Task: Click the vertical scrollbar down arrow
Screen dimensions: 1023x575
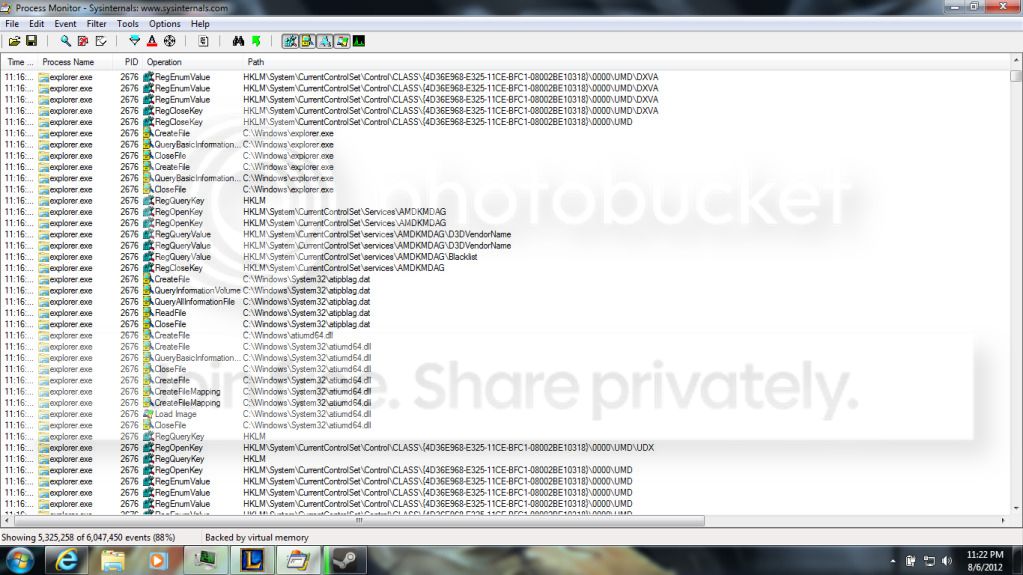Action: pyautogui.click(x=1016, y=508)
